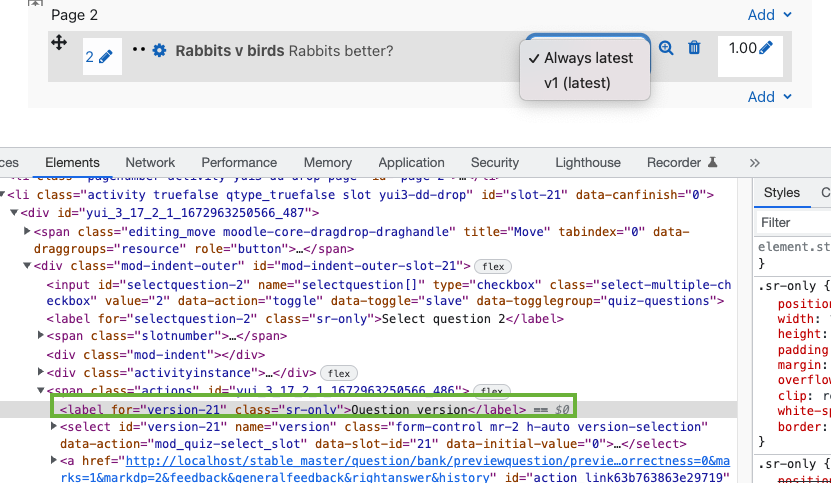Open the Memory tab

tap(328, 162)
